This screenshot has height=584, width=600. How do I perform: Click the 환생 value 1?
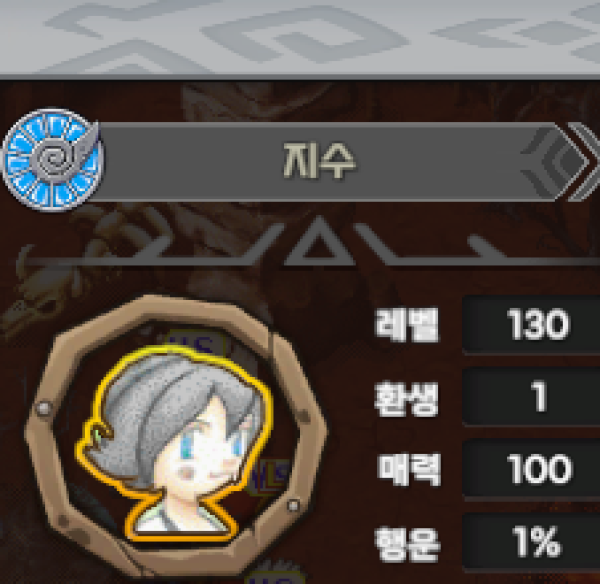[539, 397]
